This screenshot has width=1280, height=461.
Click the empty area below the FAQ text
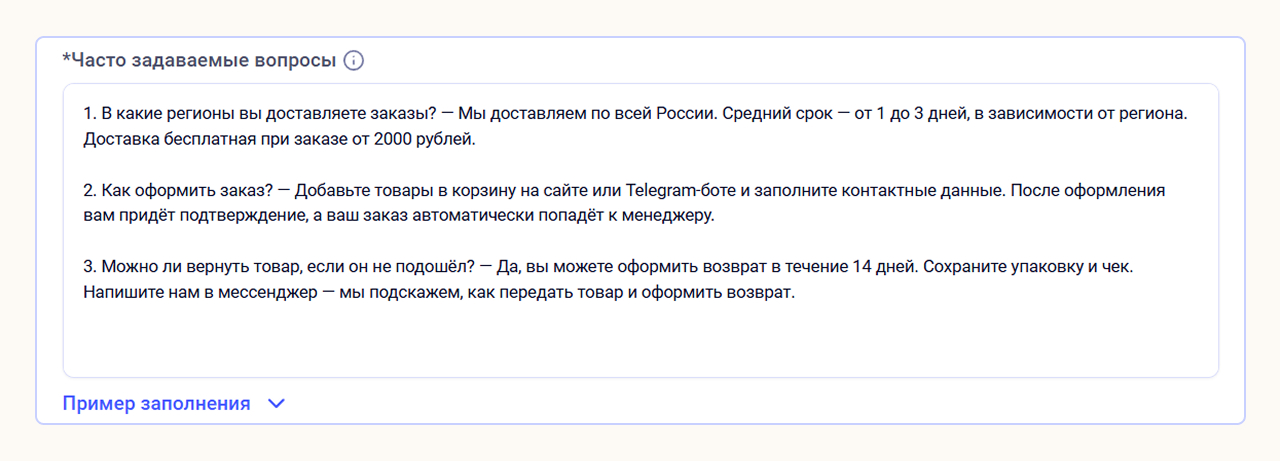click(640, 343)
